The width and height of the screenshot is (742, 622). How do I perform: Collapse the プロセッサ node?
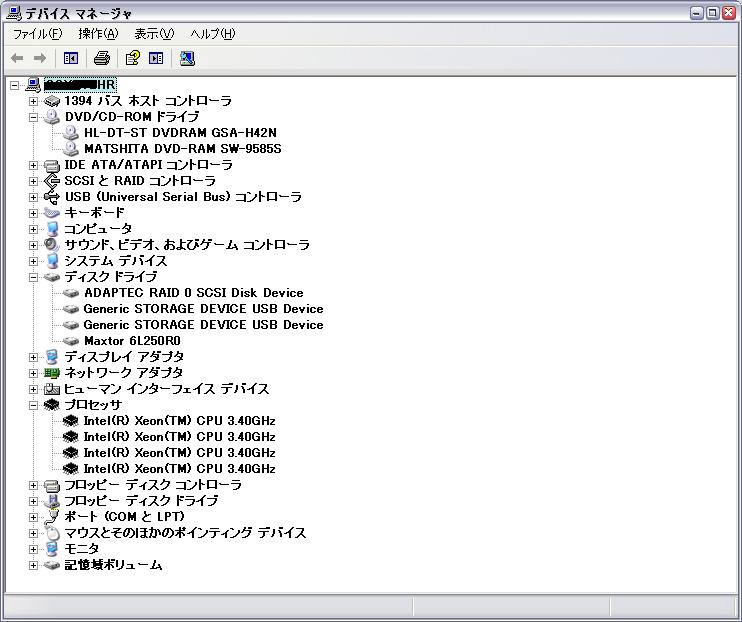33,405
